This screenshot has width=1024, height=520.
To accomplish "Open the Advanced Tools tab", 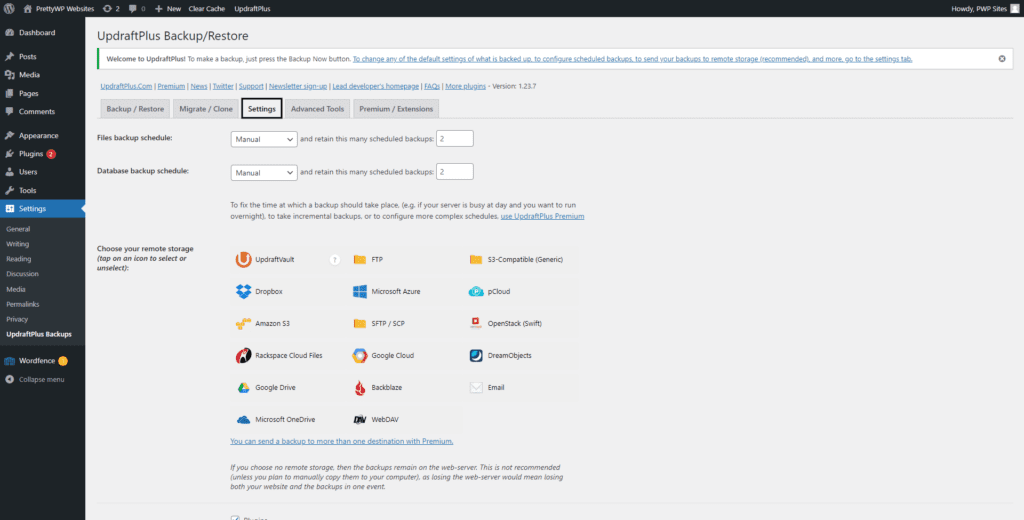I will pos(317,108).
